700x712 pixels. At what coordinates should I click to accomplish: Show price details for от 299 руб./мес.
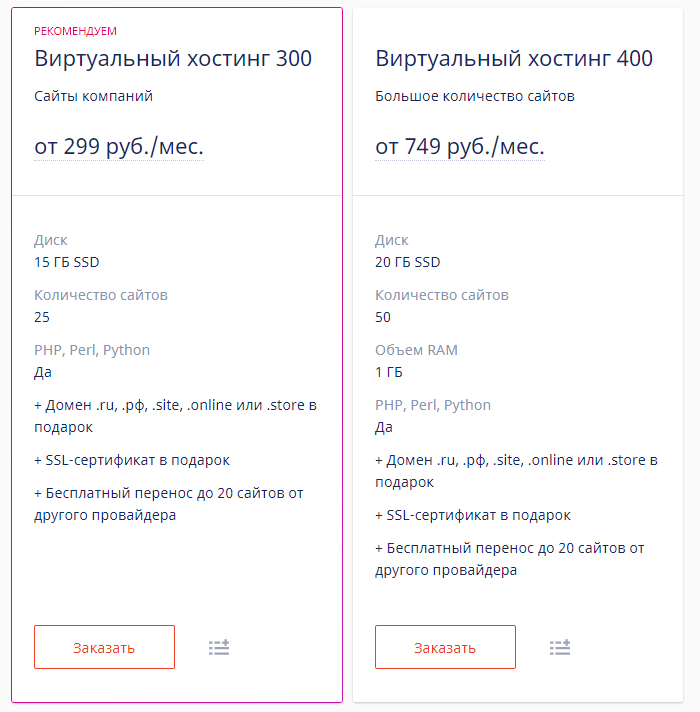pyautogui.click(x=119, y=147)
